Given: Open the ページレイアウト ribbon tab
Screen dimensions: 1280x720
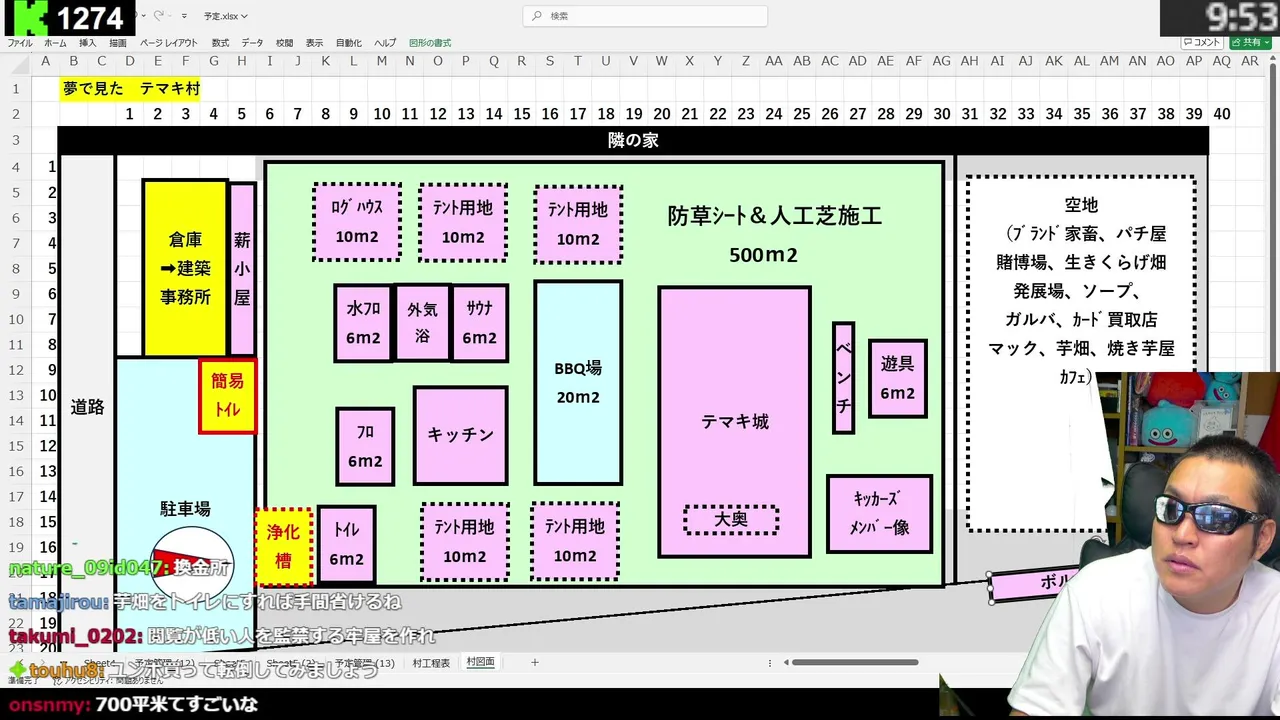Looking at the screenshot, I should [168, 43].
